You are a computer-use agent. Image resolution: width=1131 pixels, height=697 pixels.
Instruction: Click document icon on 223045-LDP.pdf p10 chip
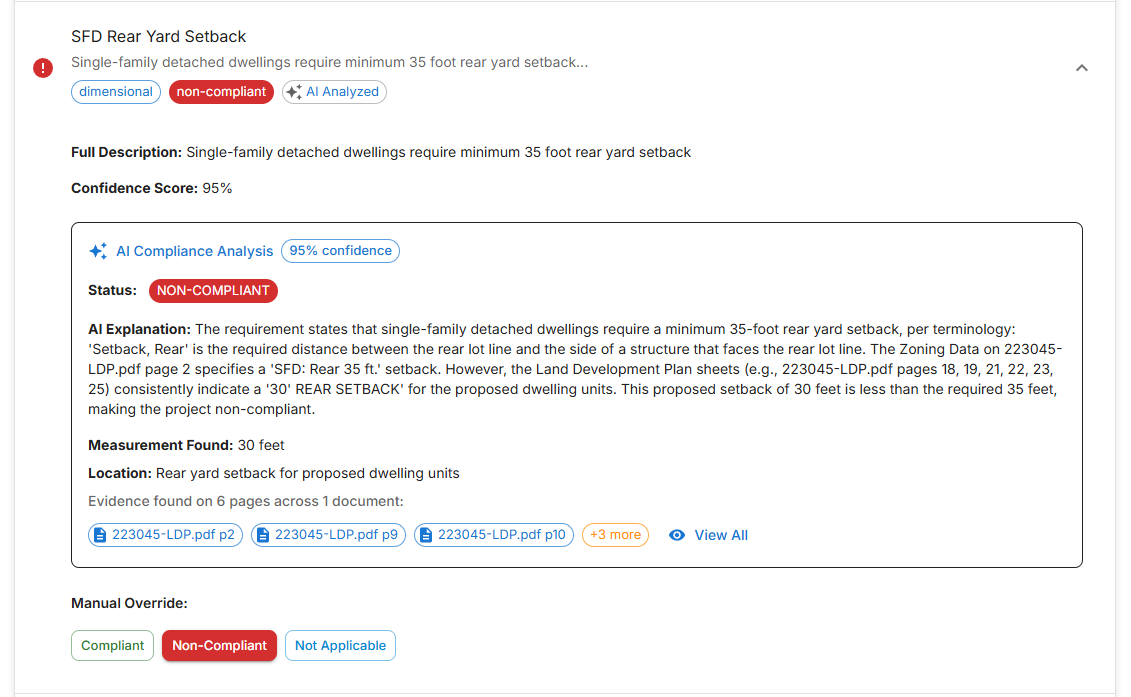click(x=426, y=535)
